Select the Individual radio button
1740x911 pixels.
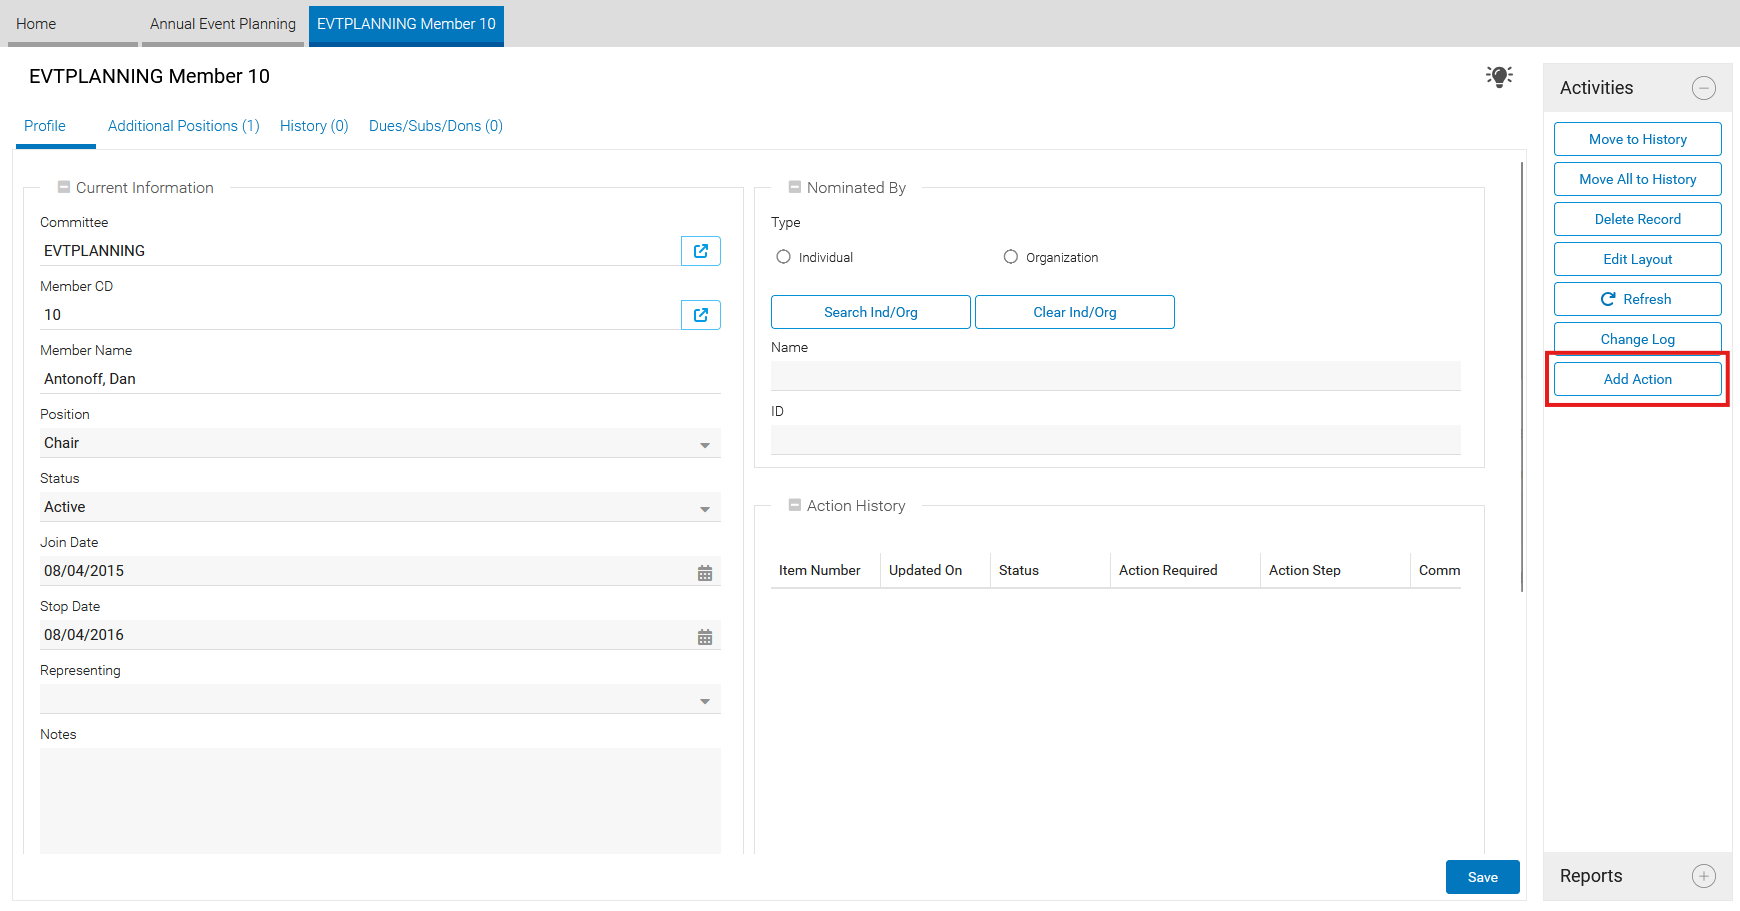(x=784, y=257)
